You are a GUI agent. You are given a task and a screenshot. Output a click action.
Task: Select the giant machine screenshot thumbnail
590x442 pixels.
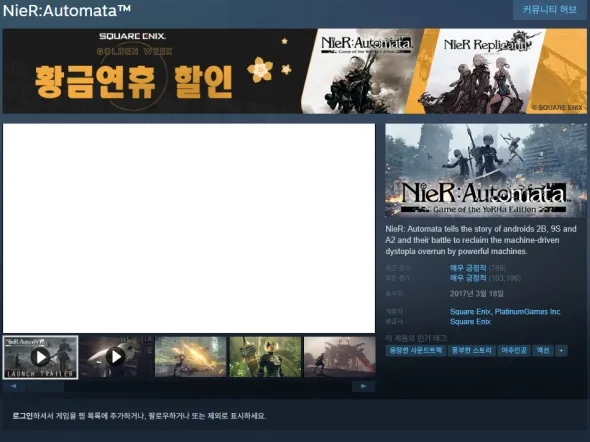(339, 357)
